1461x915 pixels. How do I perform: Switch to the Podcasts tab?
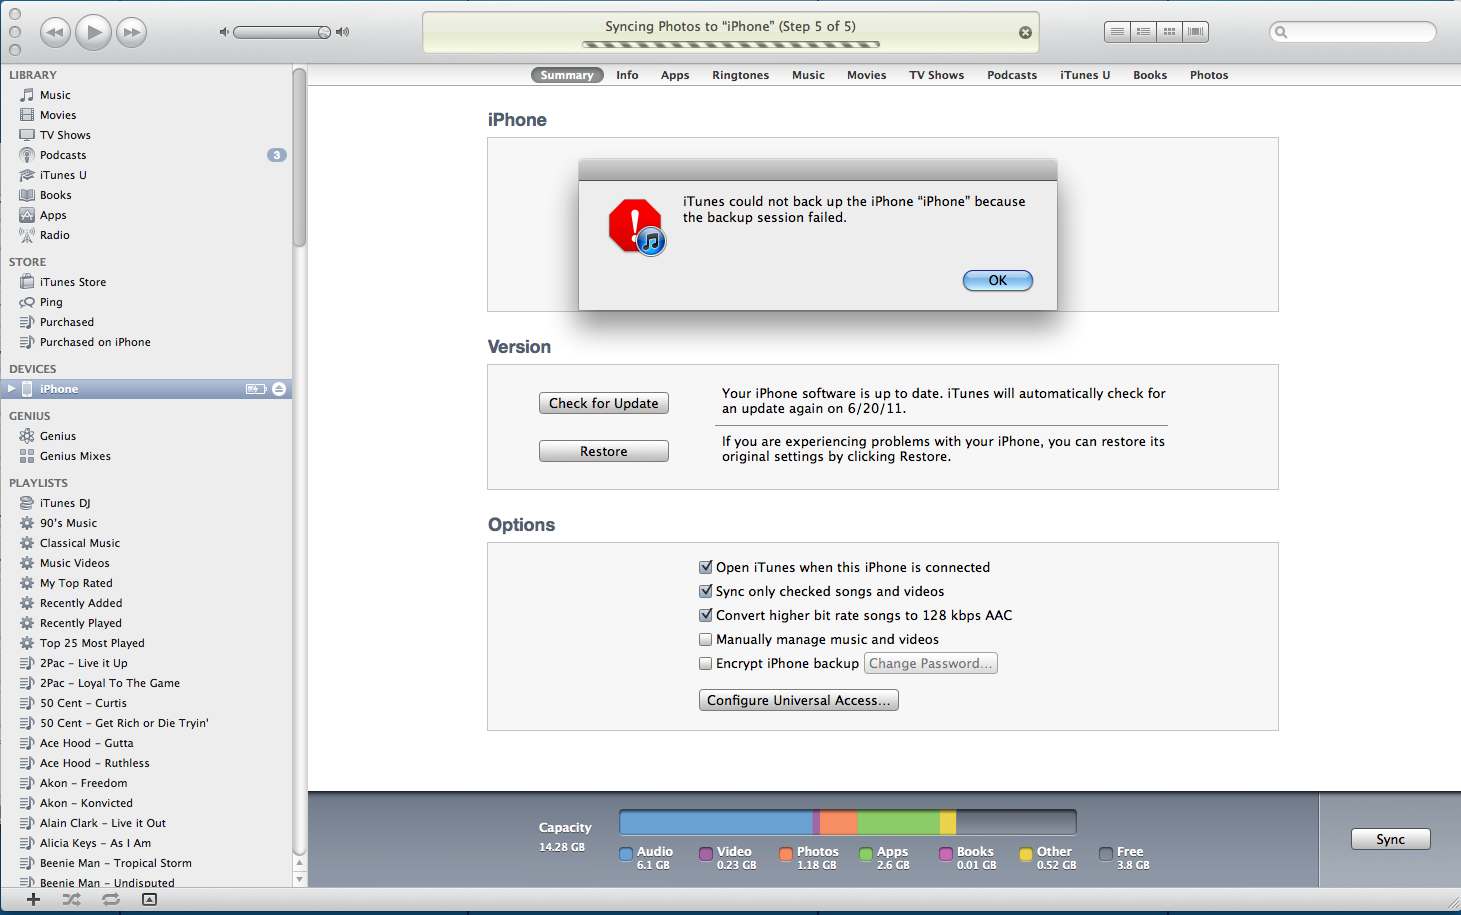click(x=1012, y=75)
